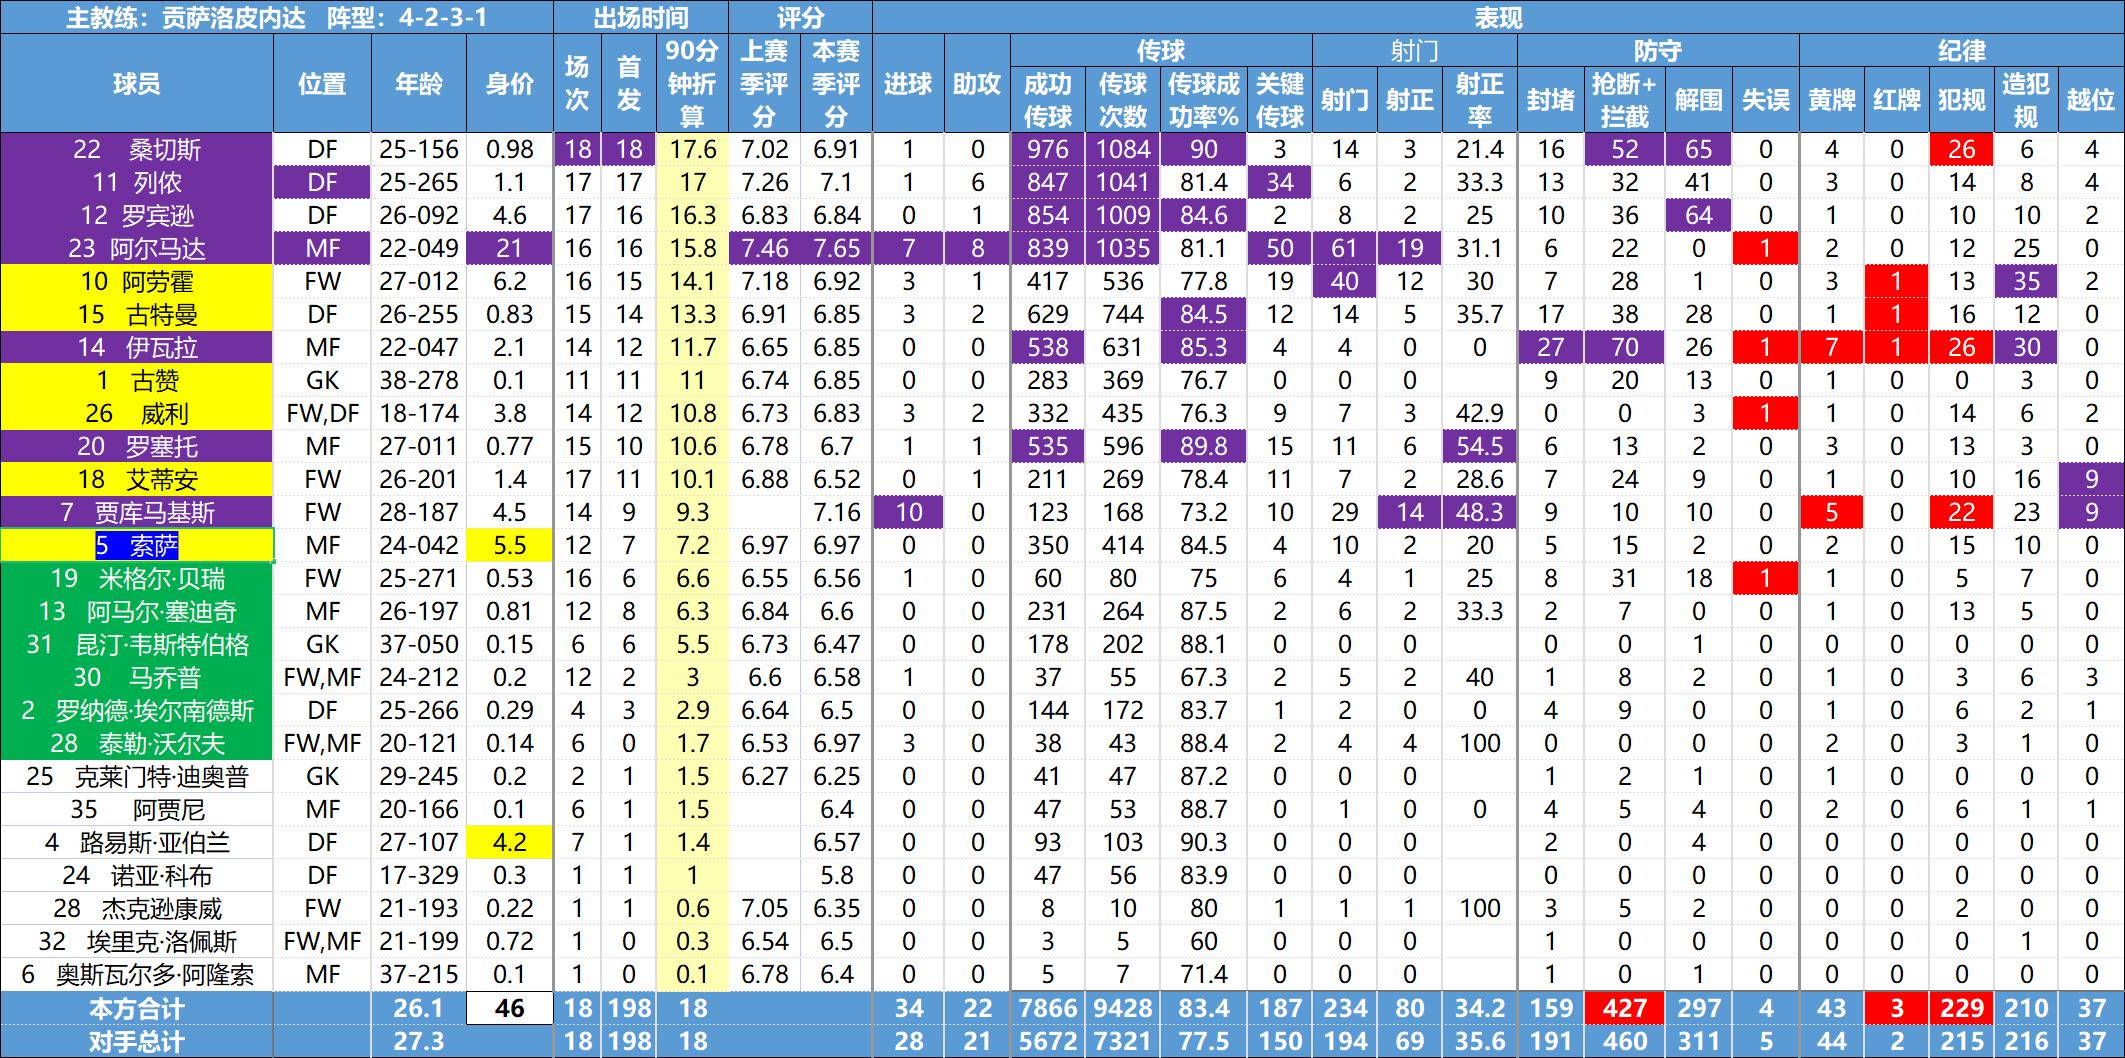Click the team total 身价 cell 46
Image resolution: width=2125 pixels, height=1058 pixels.
[510, 1008]
